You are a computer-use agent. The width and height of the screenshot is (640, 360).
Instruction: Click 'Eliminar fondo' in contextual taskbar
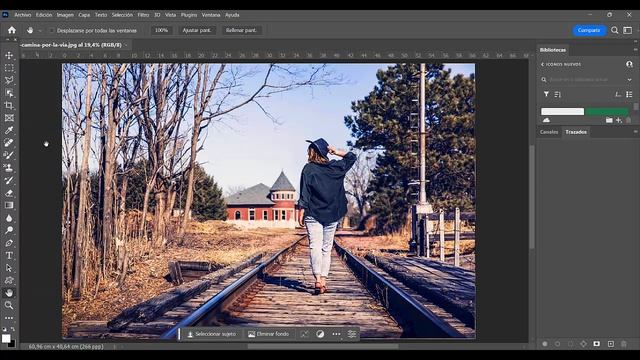tap(269, 334)
